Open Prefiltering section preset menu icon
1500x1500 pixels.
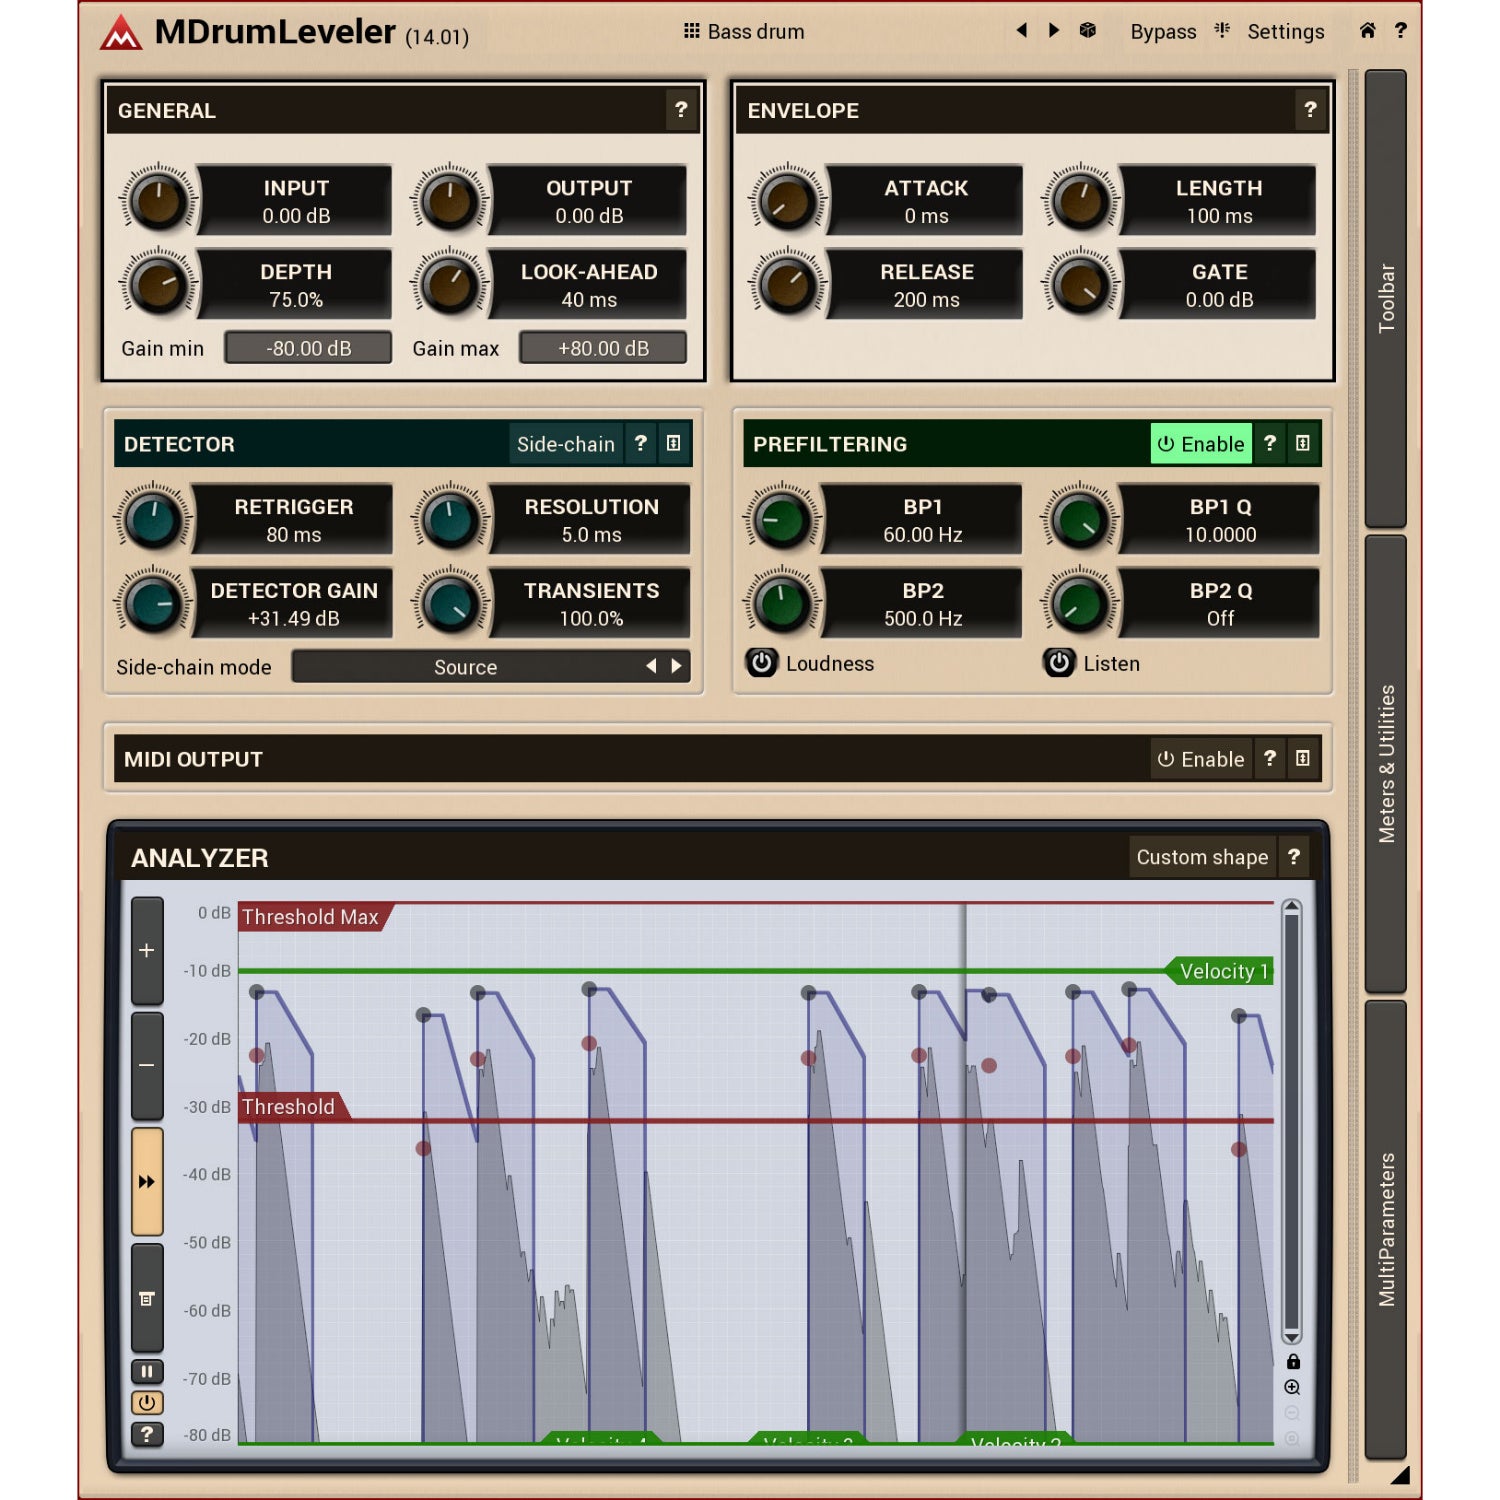tap(1303, 443)
